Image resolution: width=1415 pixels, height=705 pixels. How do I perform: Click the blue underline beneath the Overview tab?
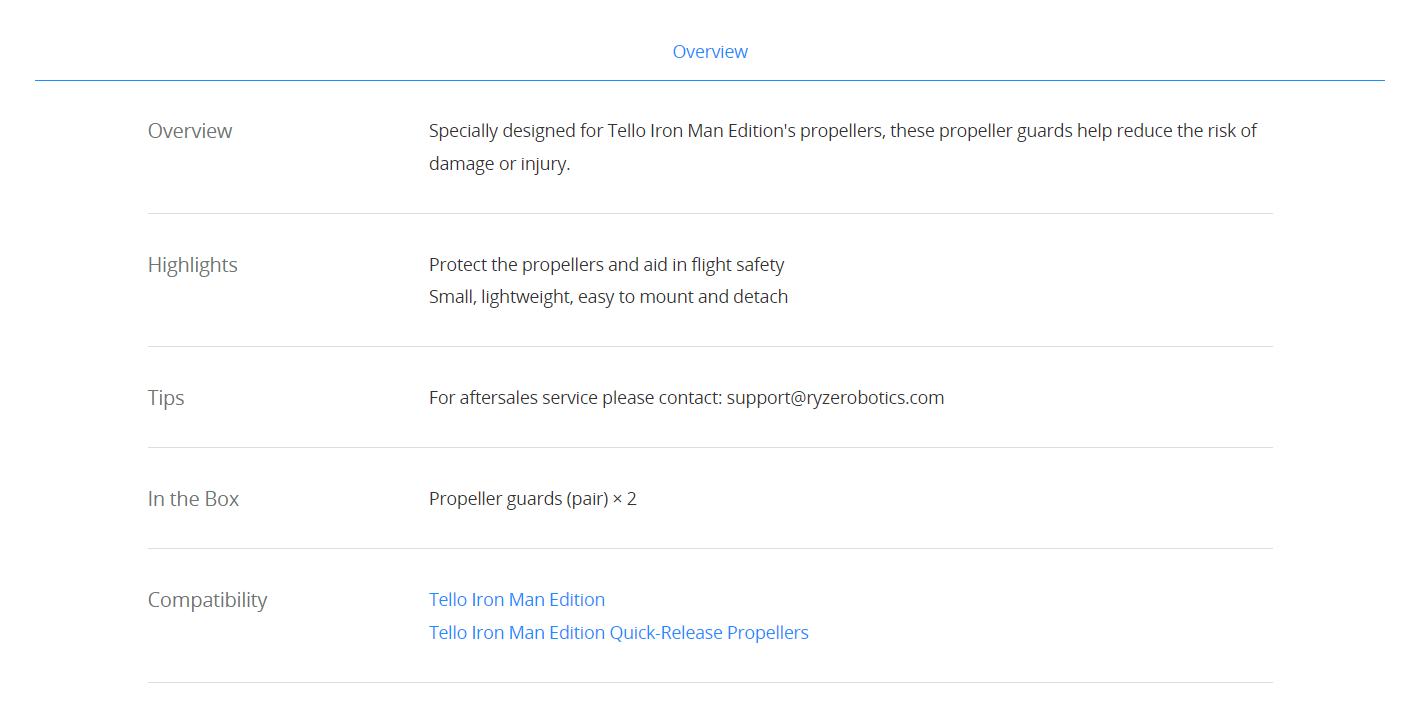(x=710, y=80)
